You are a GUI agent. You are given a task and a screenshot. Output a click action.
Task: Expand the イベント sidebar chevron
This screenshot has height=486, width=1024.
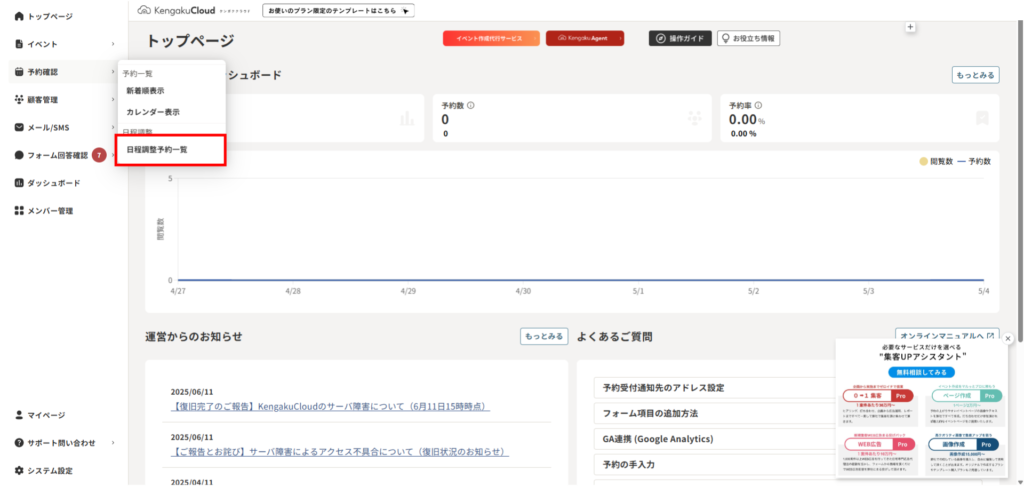(113, 44)
